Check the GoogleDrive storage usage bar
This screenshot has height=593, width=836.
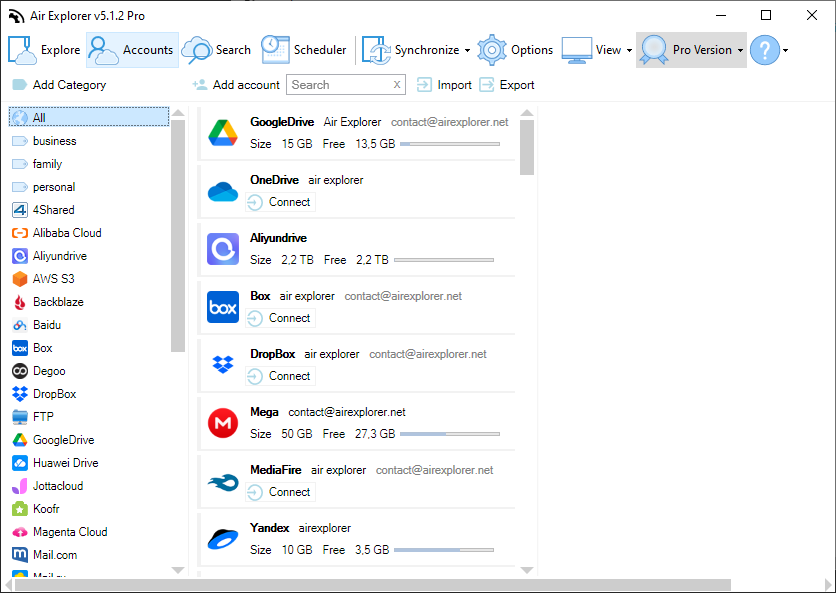pyautogui.click(x=452, y=143)
